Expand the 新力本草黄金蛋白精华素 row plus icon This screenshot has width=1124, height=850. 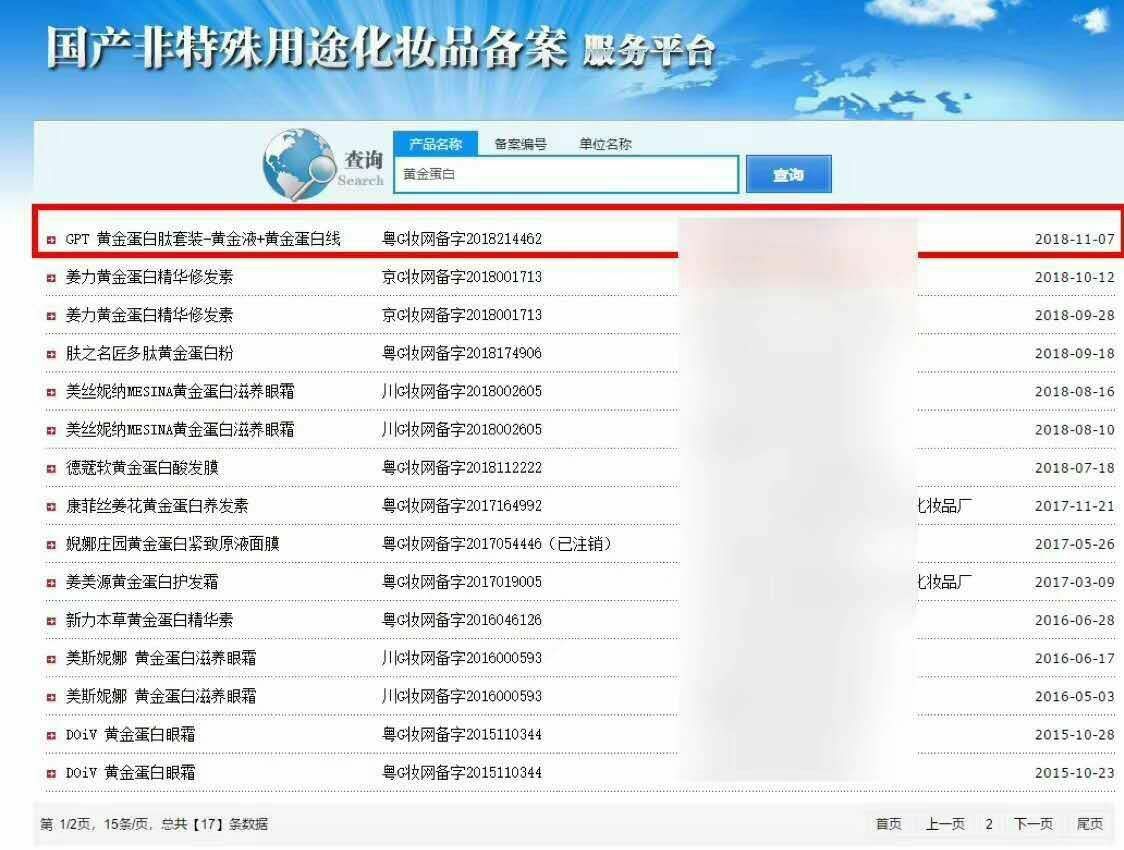pyautogui.click(x=51, y=621)
